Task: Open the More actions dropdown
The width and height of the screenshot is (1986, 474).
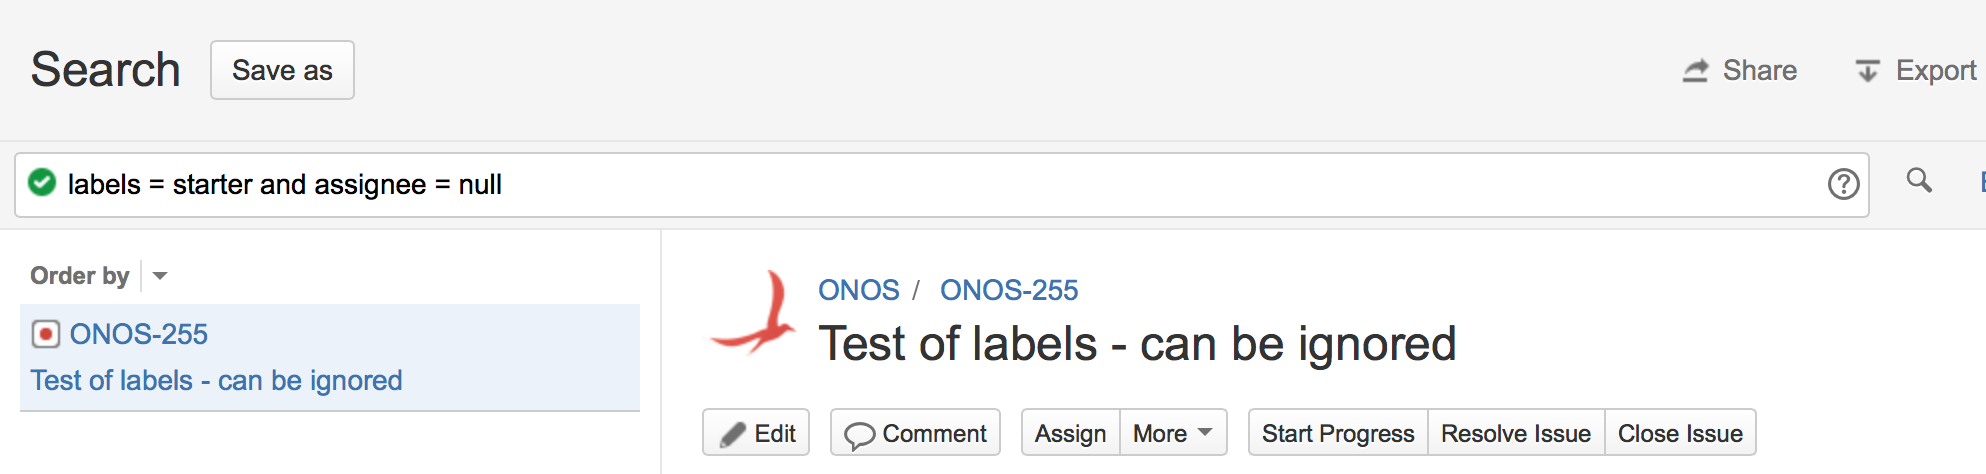Action: pos(1173,433)
